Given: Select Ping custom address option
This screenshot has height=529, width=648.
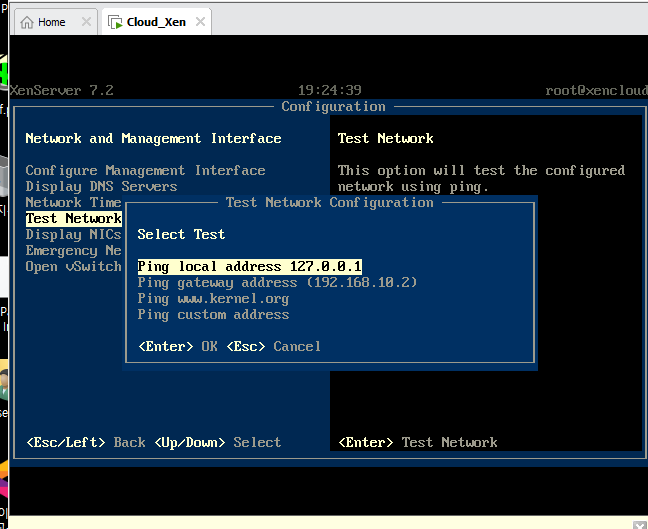Looking at the screenshot, I should tap(213, 315).
